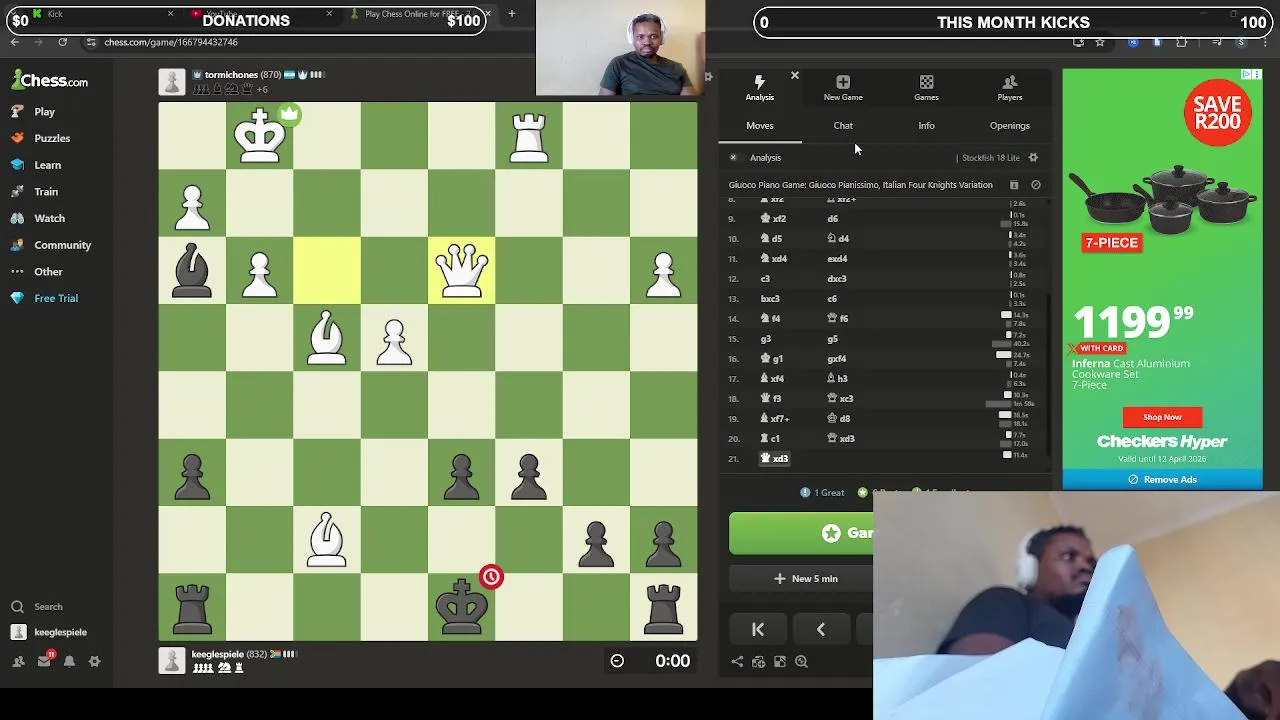Image resolution: width=1280 pixels, height=720 pixels.
Task: Open the Games tab
Action: point(926,88)
